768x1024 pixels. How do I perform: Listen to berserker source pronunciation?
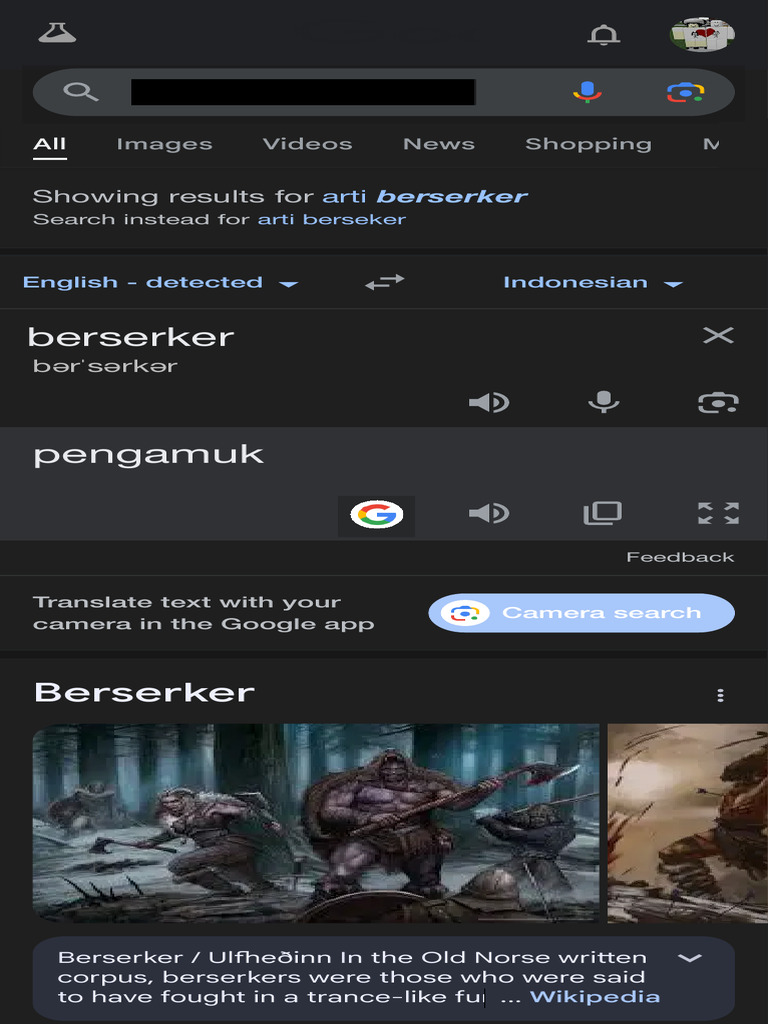tap(489, 402)
